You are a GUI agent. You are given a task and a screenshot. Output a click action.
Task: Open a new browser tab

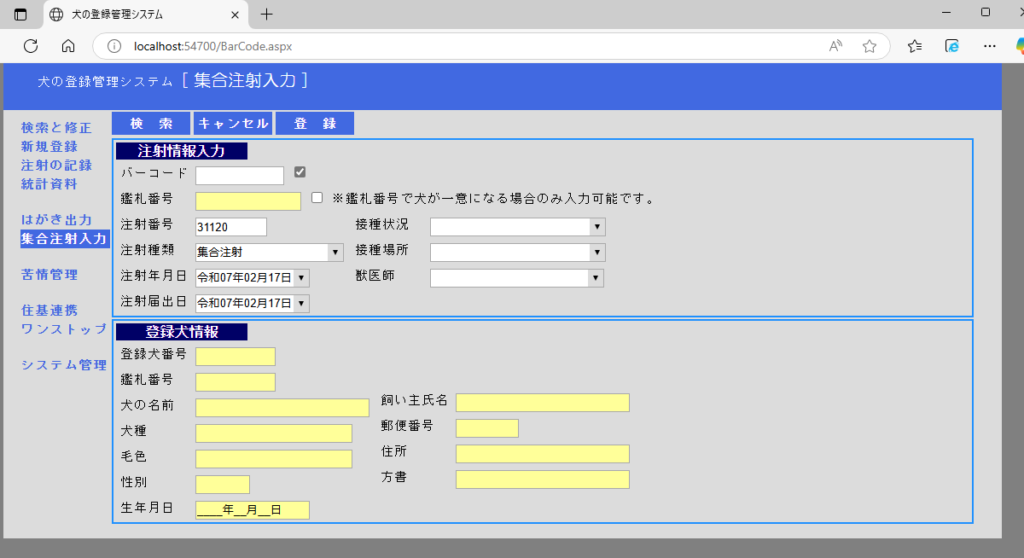pos(266,14)
